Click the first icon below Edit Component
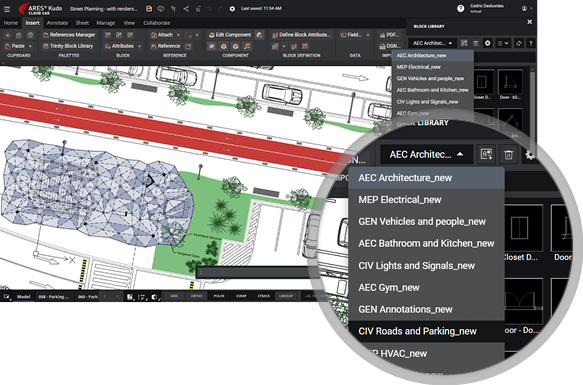583x385 pixels. (212, 46)
